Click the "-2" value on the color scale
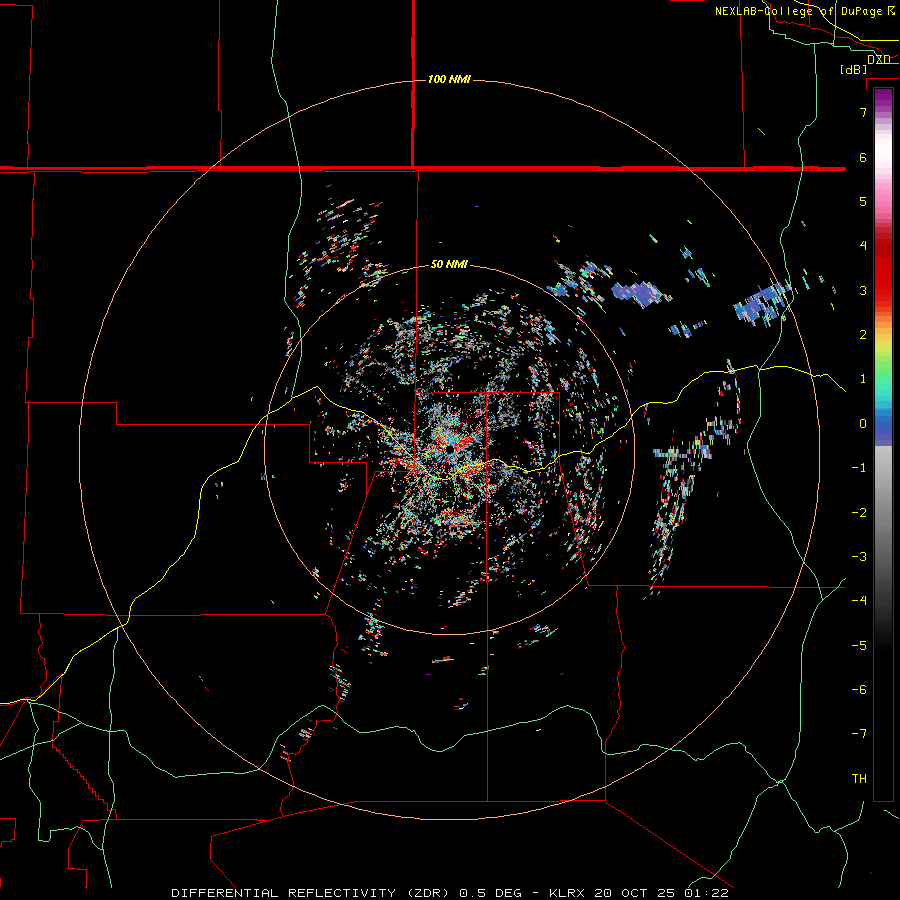This screenshot has height=900, width=900. [x=859, y=513]
